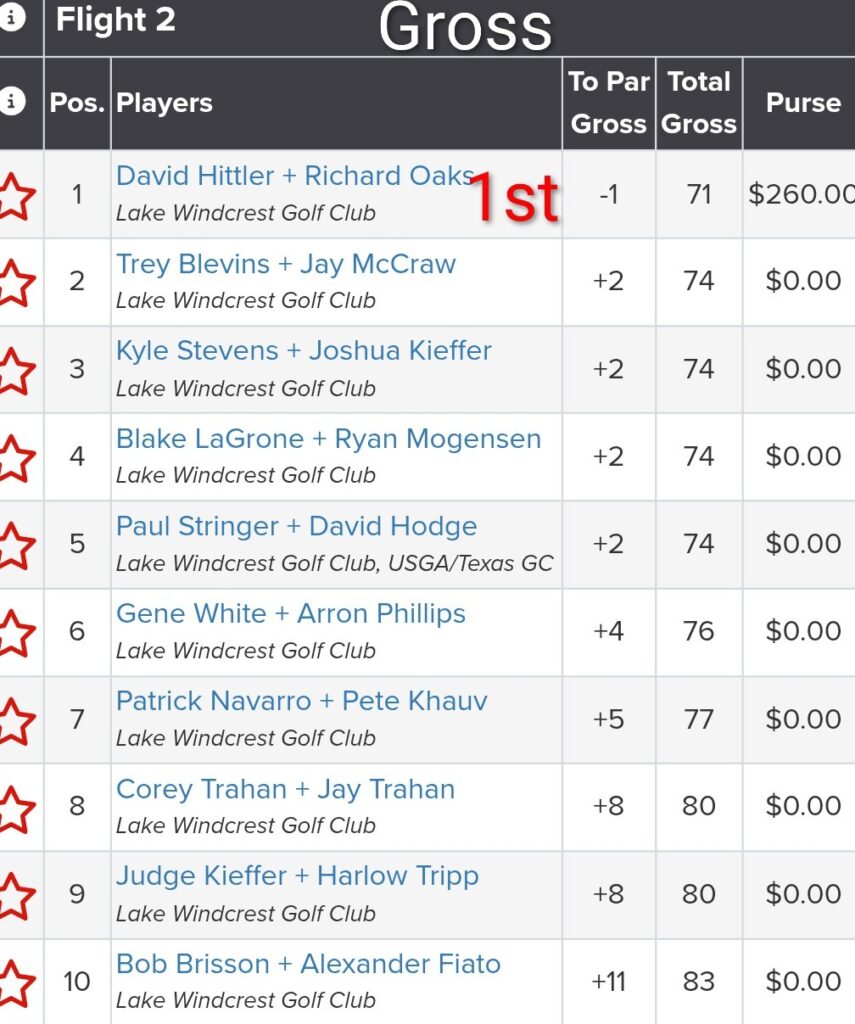Toggle star for Judge Kieffer + Harlow Tripp

click(x=15, y=894)
